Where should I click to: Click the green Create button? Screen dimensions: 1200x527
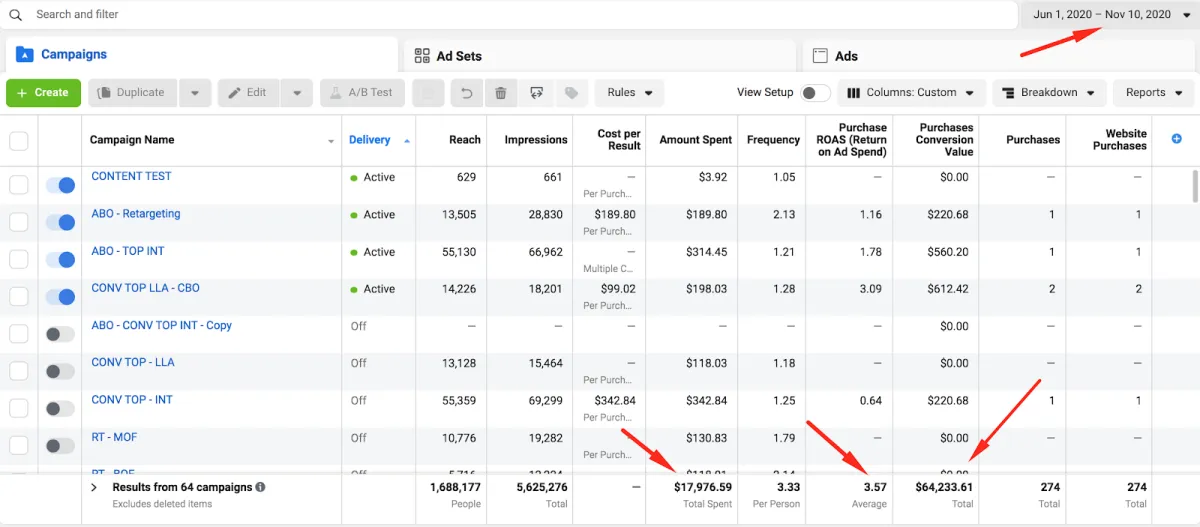(43, 93)
